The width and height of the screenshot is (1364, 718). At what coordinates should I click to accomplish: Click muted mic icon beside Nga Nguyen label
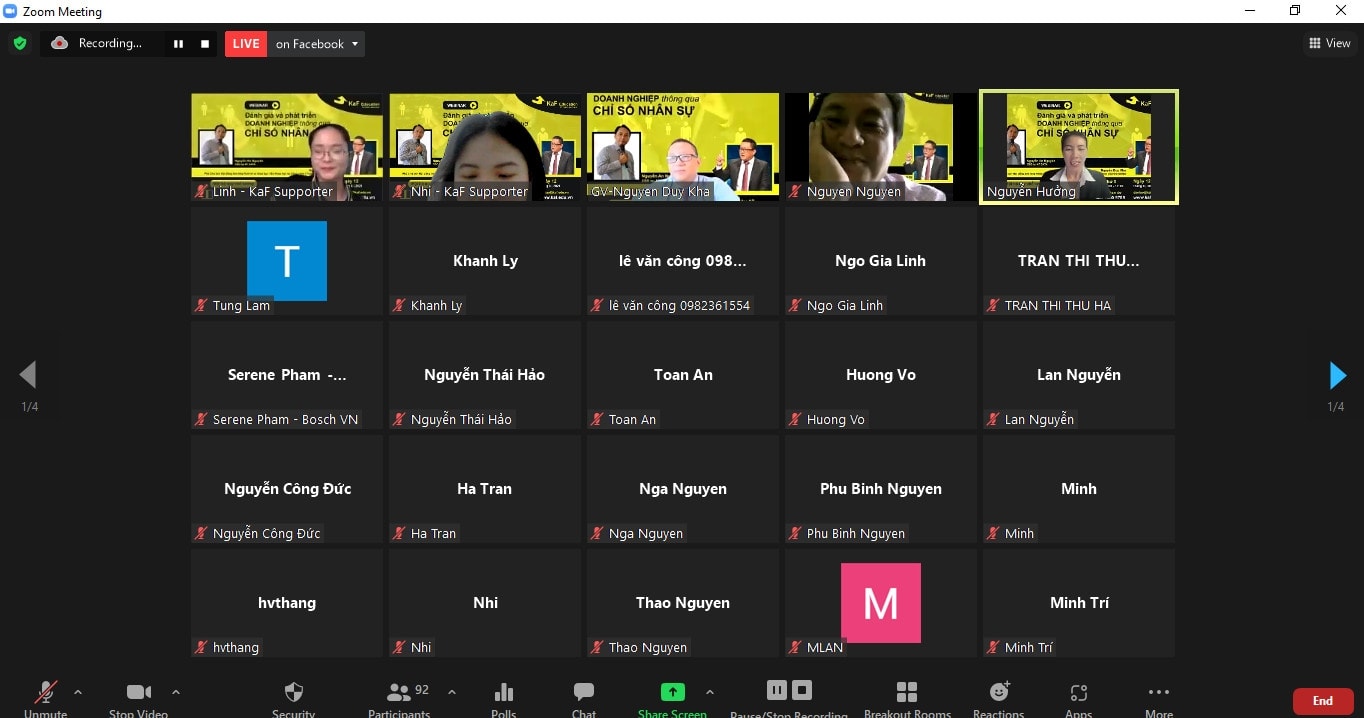(x=597, y=534)
